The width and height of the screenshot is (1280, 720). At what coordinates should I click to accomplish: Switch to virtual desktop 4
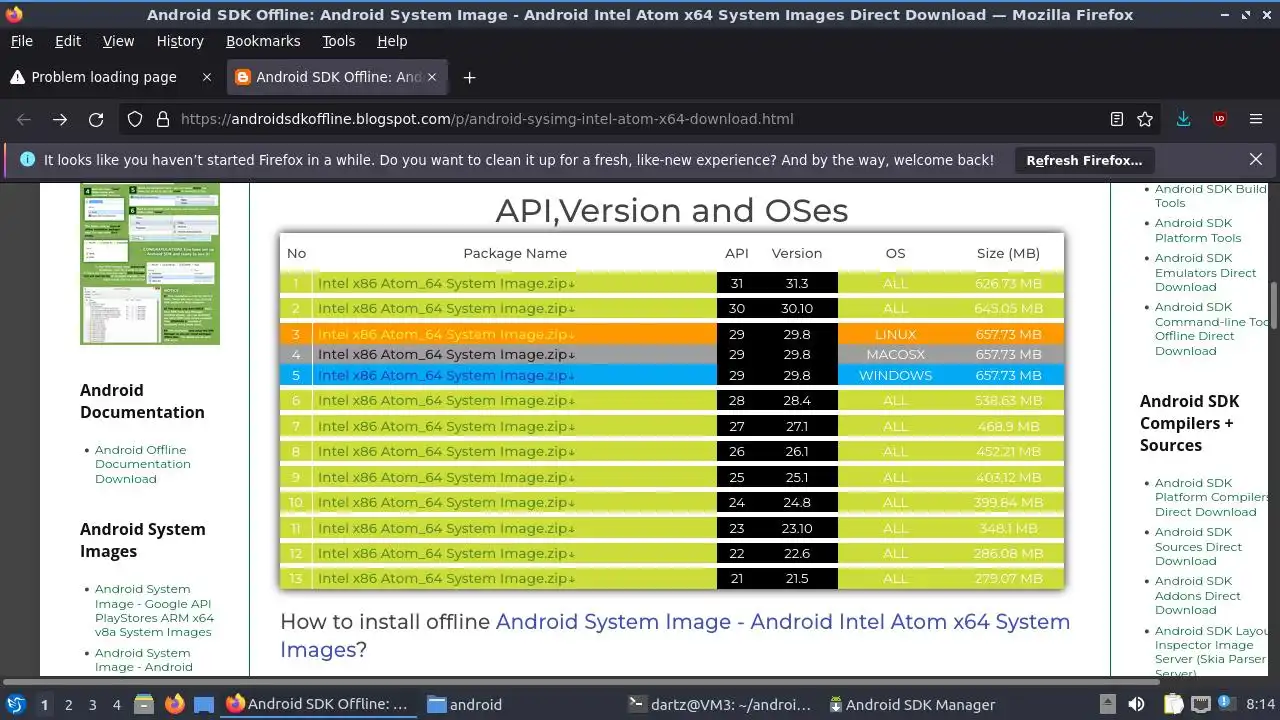(x=116, y=705)
